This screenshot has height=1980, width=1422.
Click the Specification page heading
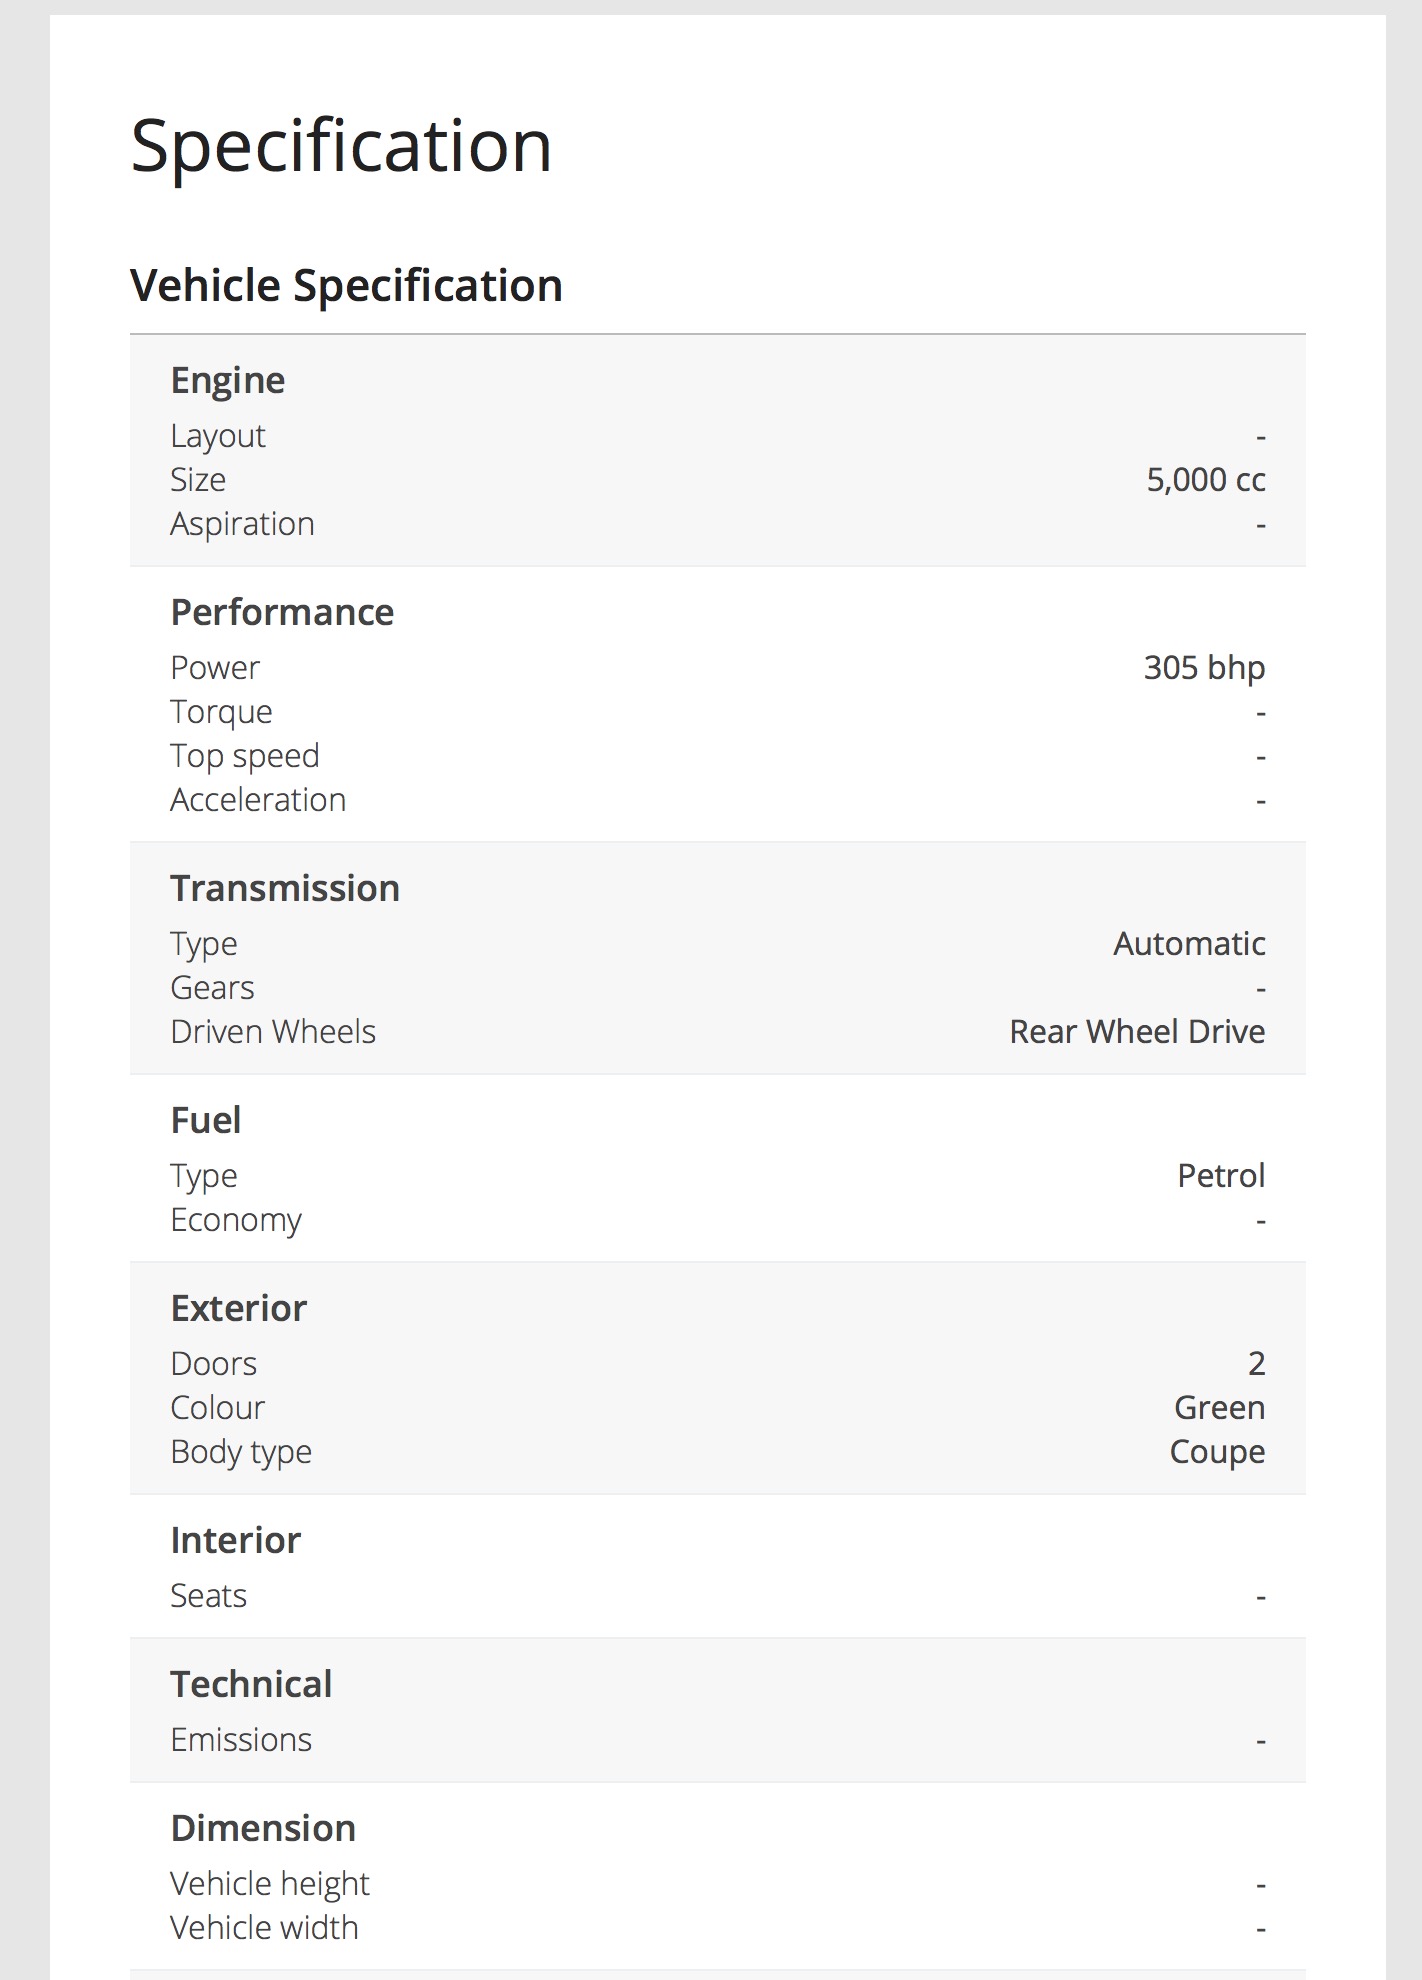click(x=341, y=146)
